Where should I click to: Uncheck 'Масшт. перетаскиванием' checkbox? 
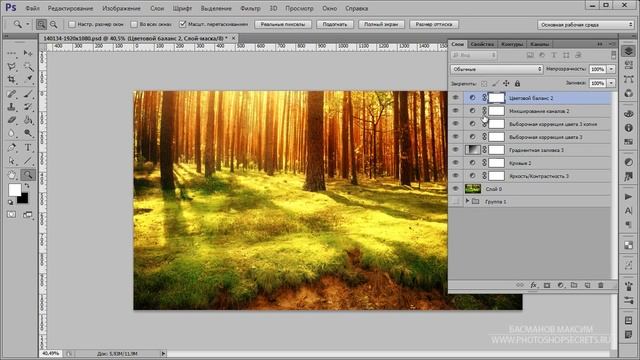[x=183, y=24]
